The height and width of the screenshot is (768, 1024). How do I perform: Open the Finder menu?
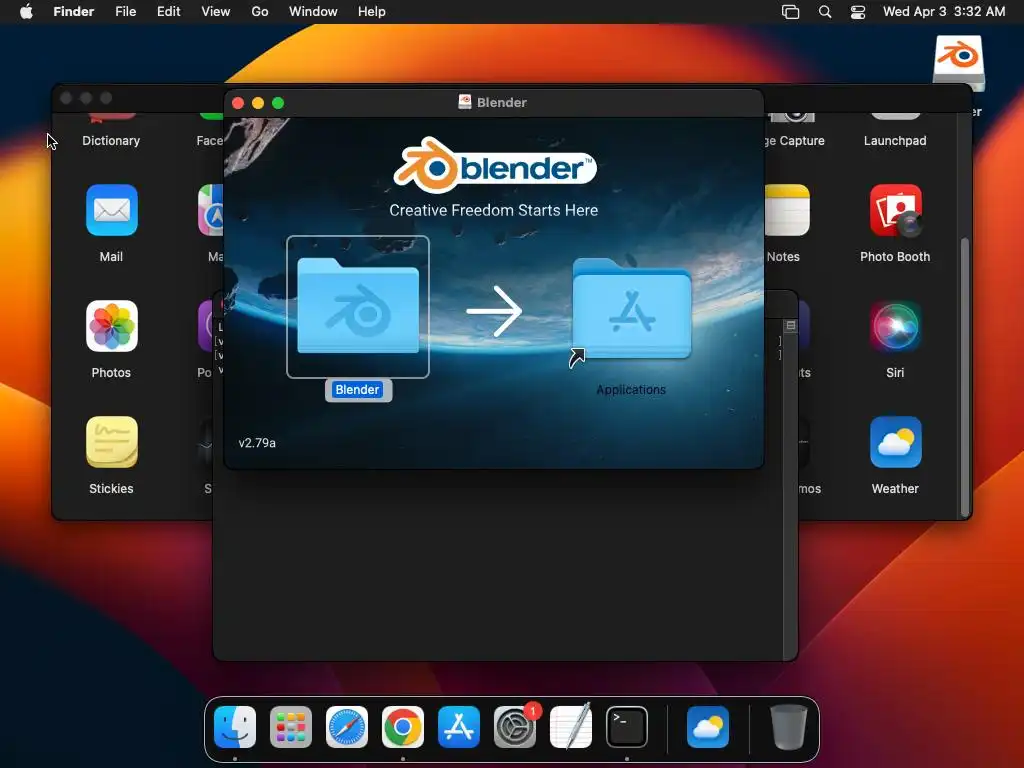tap(74, 12)
